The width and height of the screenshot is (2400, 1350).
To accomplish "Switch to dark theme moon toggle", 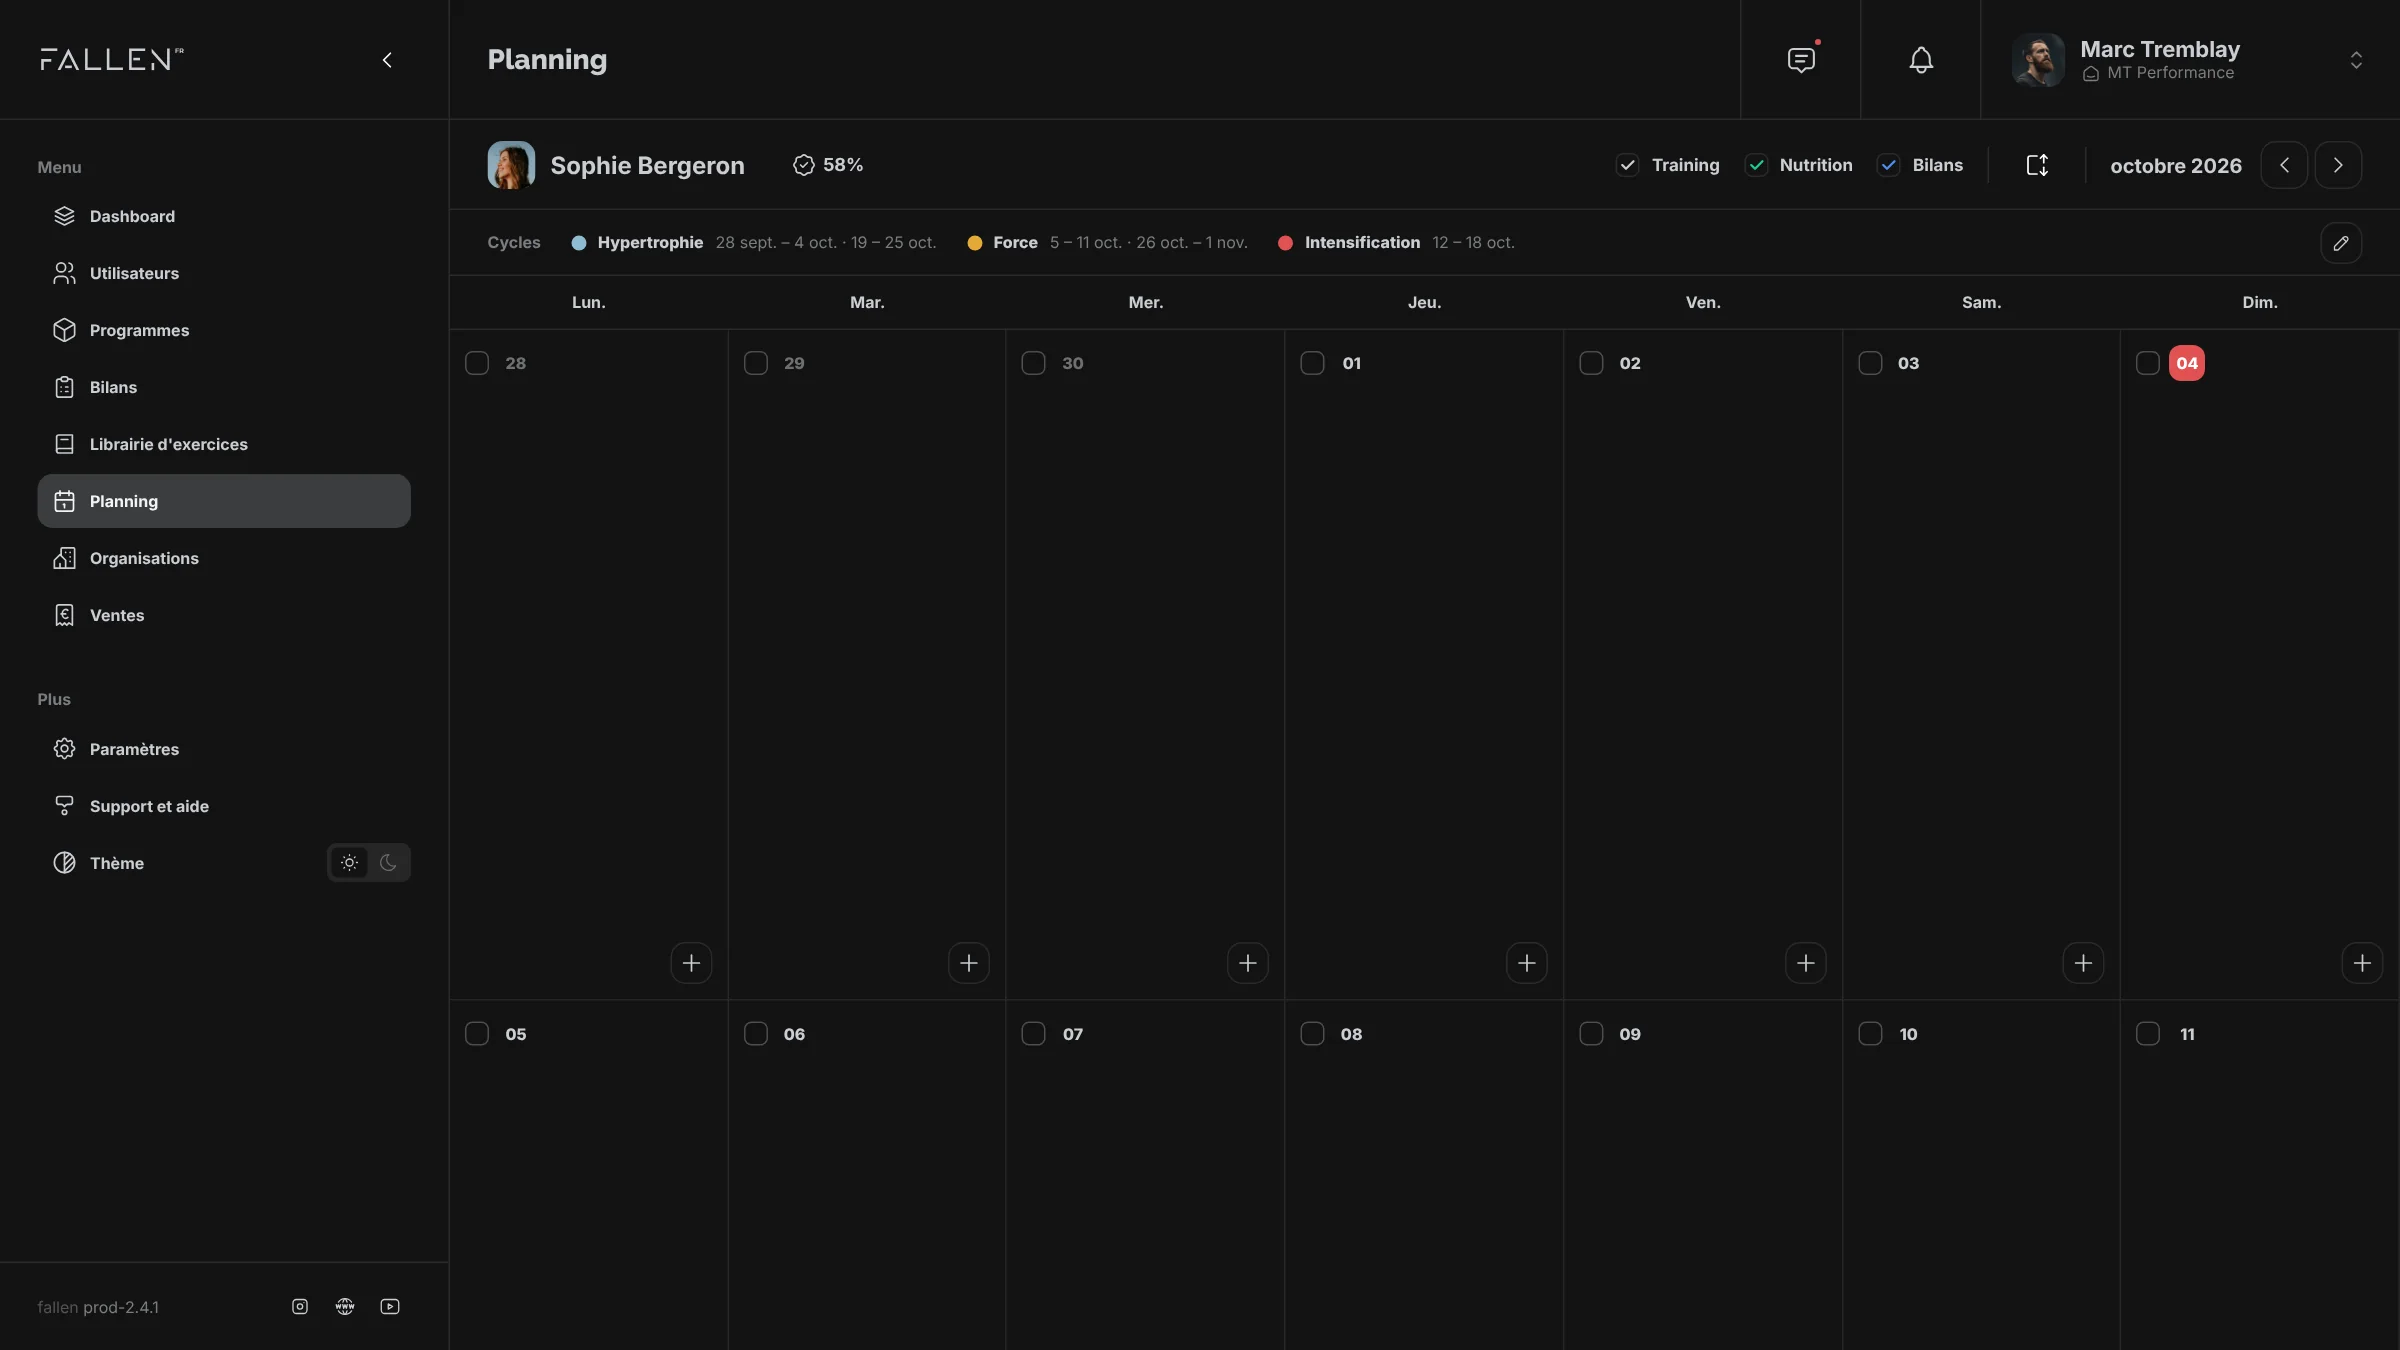I will [389, 863].
